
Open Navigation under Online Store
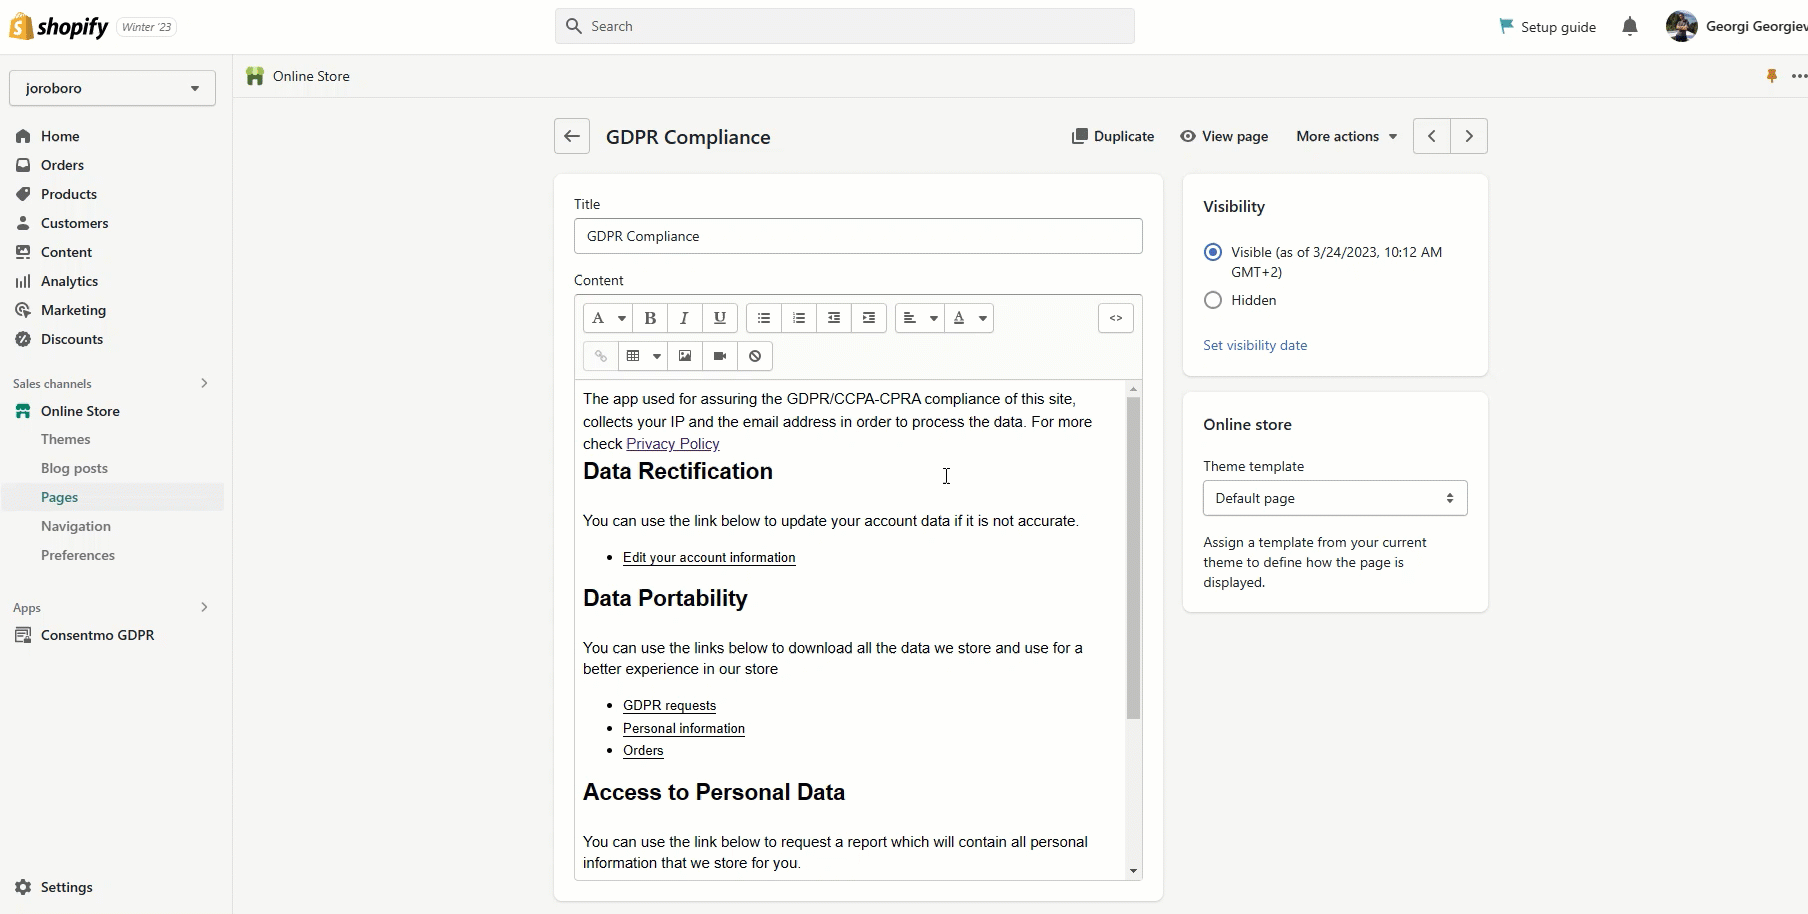pyautogui.click(x=76, y=526)
